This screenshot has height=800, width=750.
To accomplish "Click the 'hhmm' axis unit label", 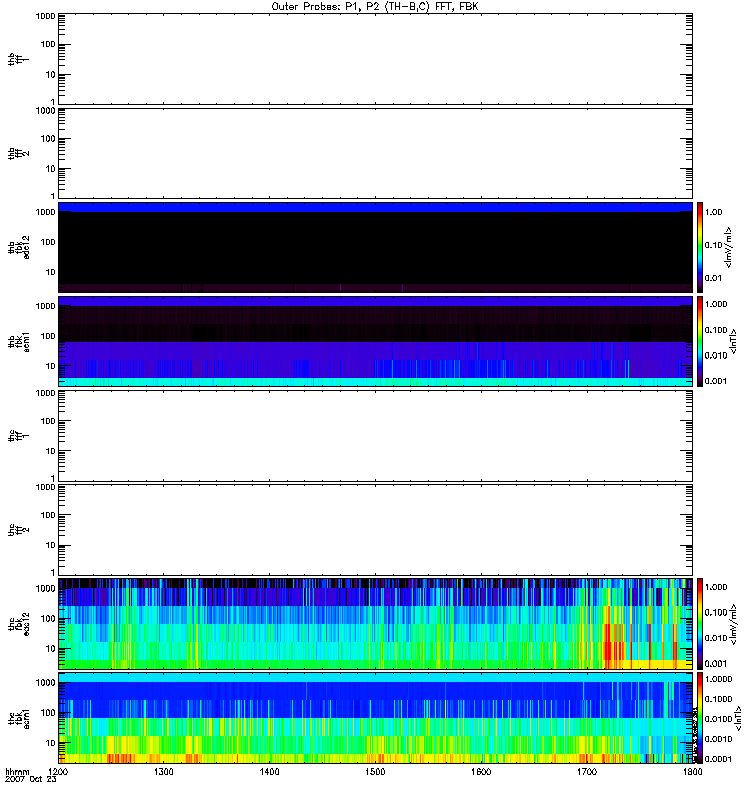I will click(x=17, y=772).
